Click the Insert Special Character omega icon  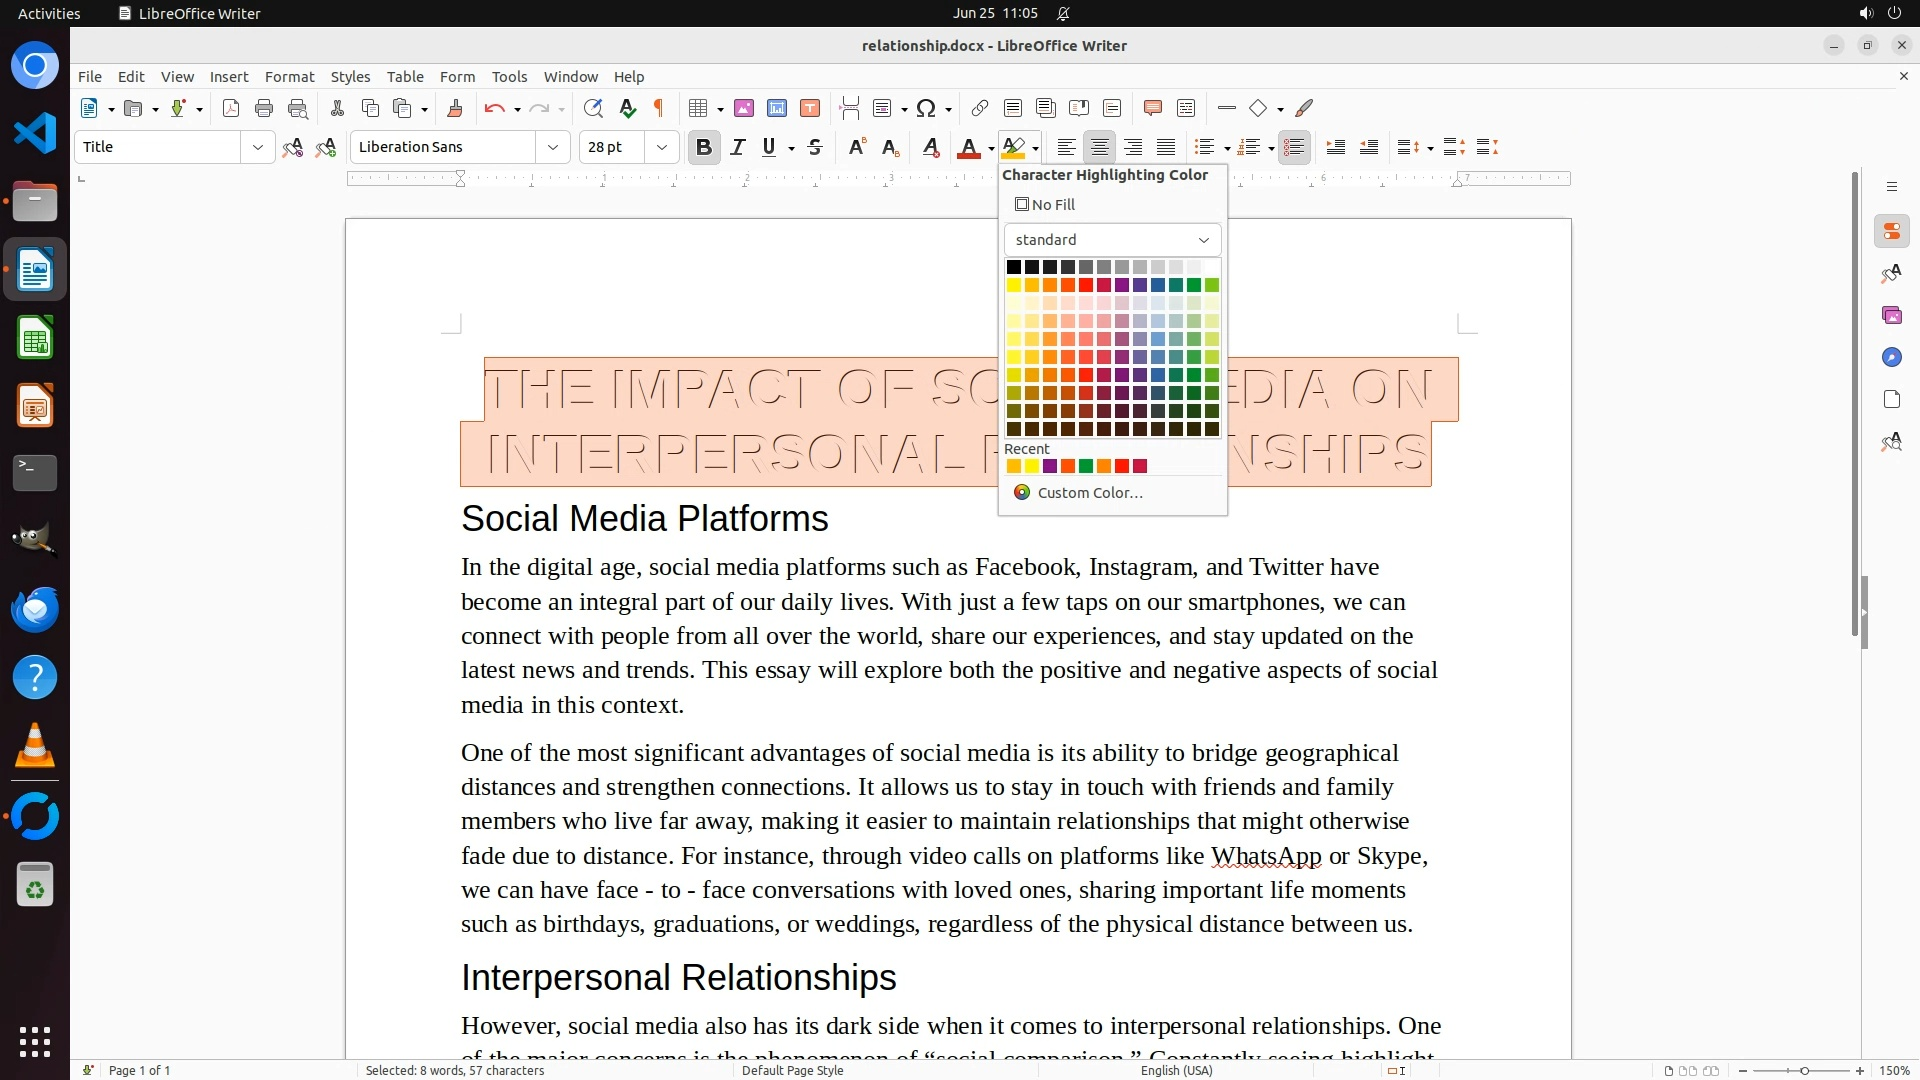tap(926, 109)
